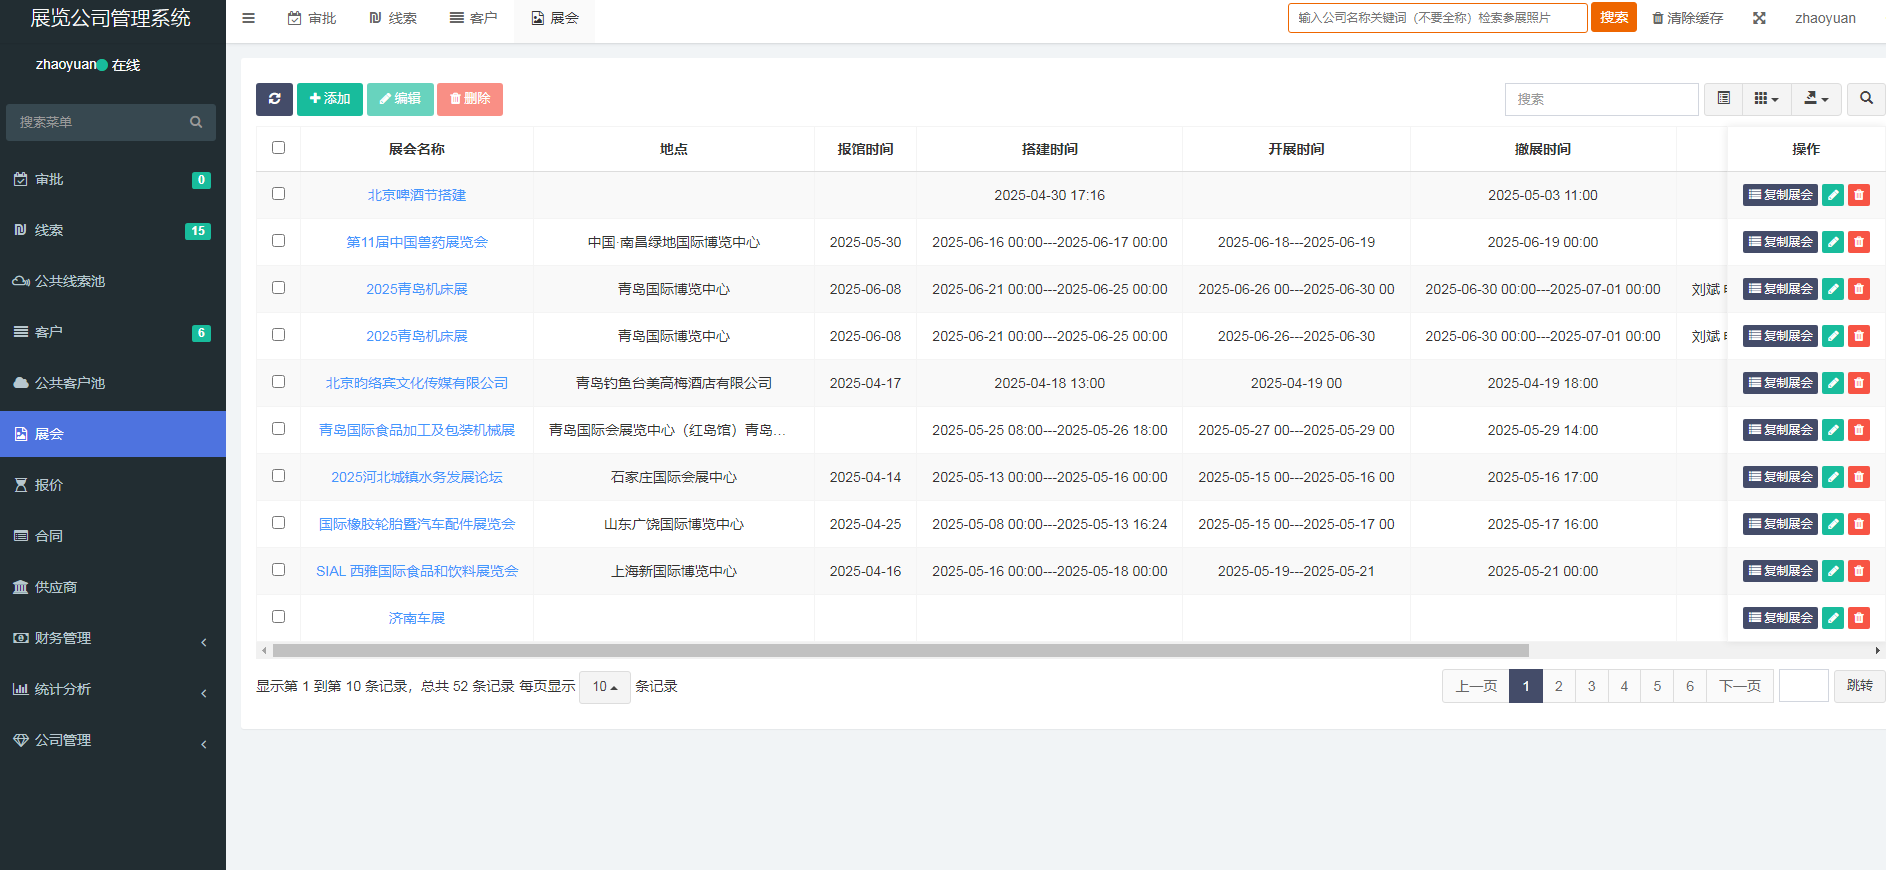Screen dimensions: 1886x870
Task: Open the 2025河北城镇水务发展论坛 link
Action: click(417, 477)
